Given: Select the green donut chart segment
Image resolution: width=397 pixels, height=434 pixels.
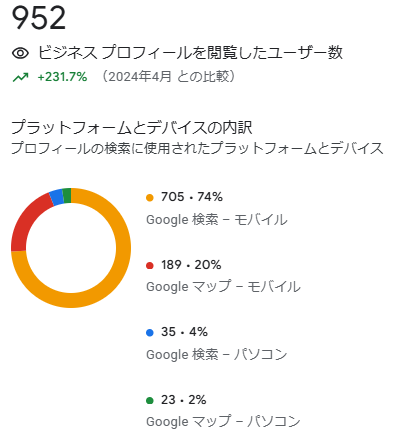Looking at the screenshot, I should pyautogui.click(x=67, y=196).
